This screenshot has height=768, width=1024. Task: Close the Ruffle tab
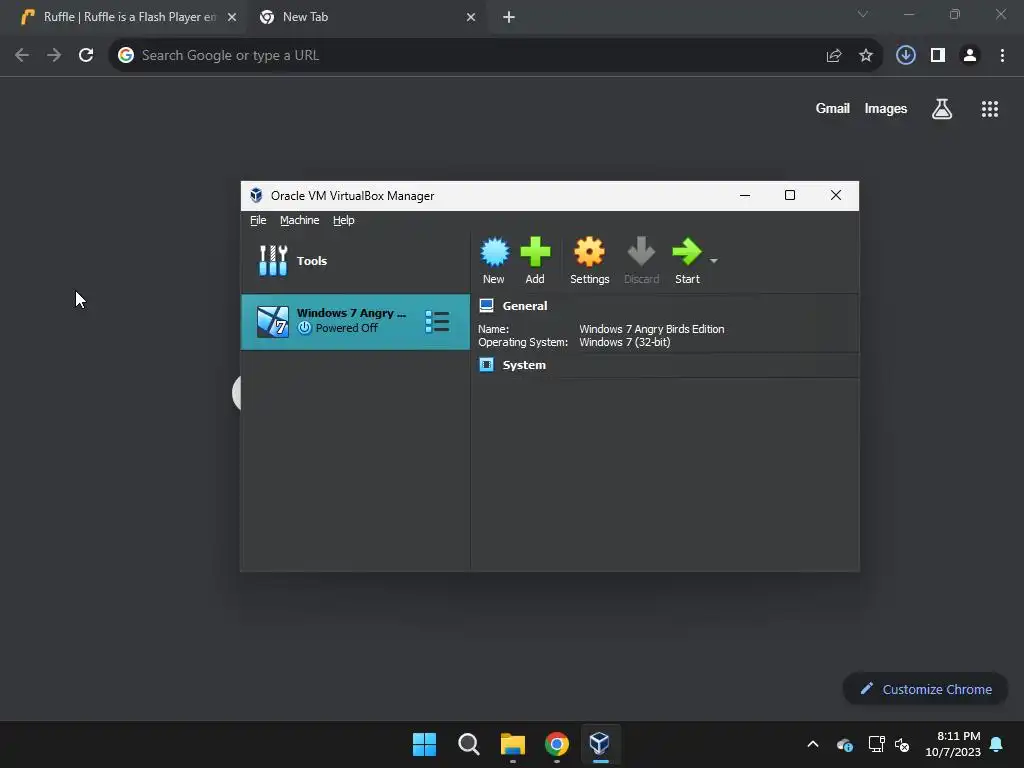(x=232, y=17)
